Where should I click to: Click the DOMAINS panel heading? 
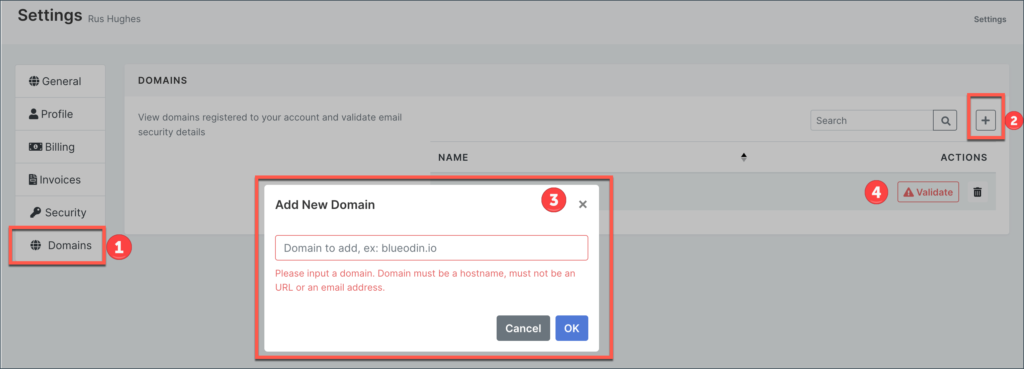(163, 80)
